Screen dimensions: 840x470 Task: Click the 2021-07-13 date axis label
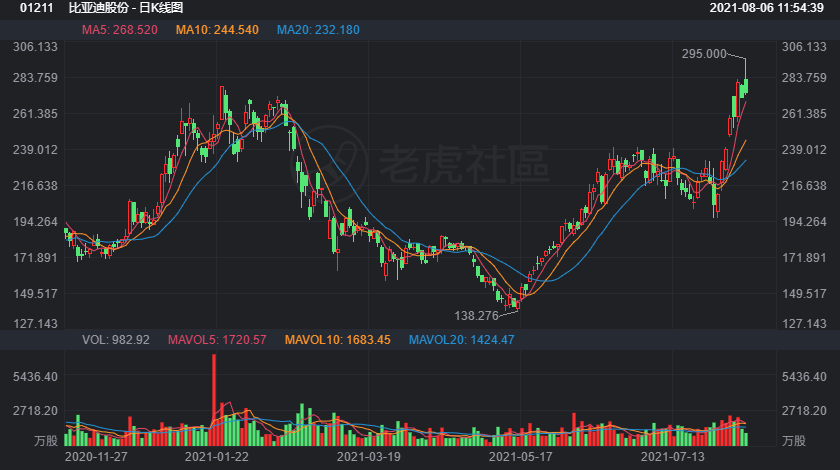coord(672,457)
